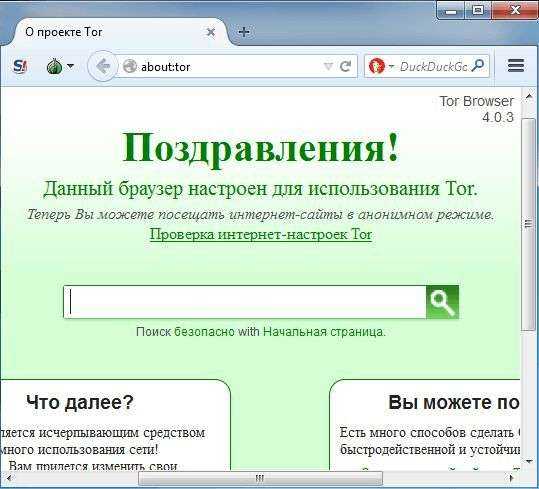Click the scroll left arrow
Screen dimensions: 539x489
[x=9, y=478]
